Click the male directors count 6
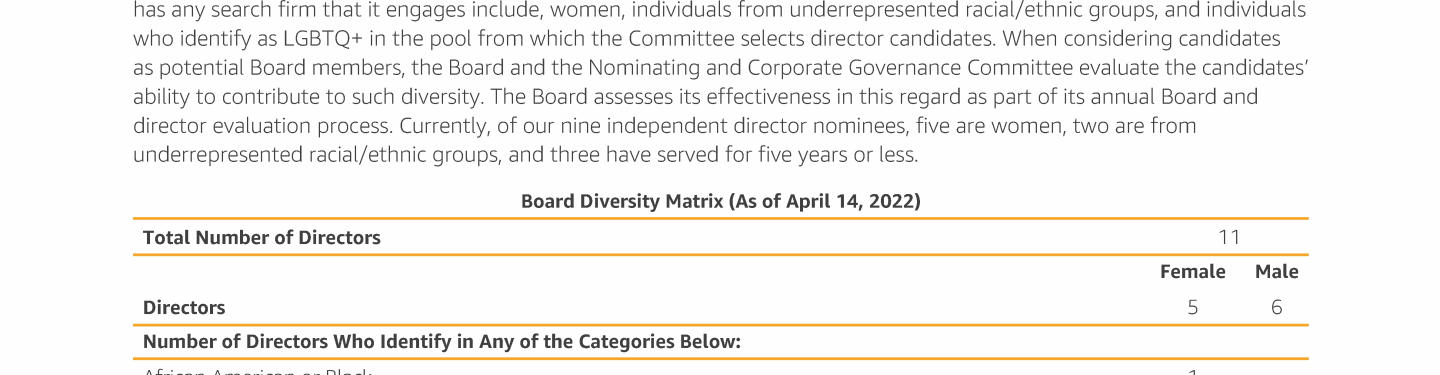1440x375 pixels. tap(1277, 308)
